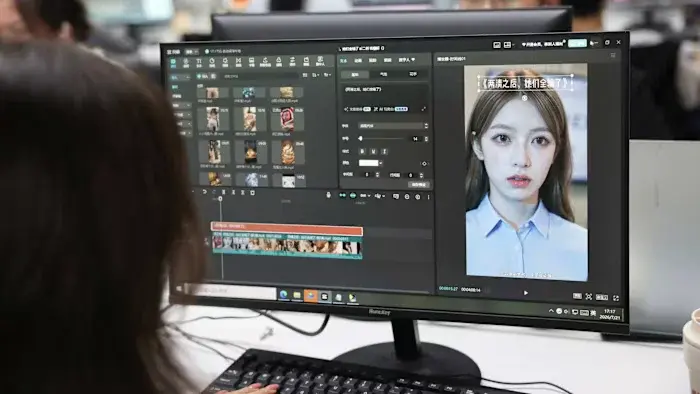Select the teal video clip strip on the timeline
700x394 pixels.
pos(287,245)
